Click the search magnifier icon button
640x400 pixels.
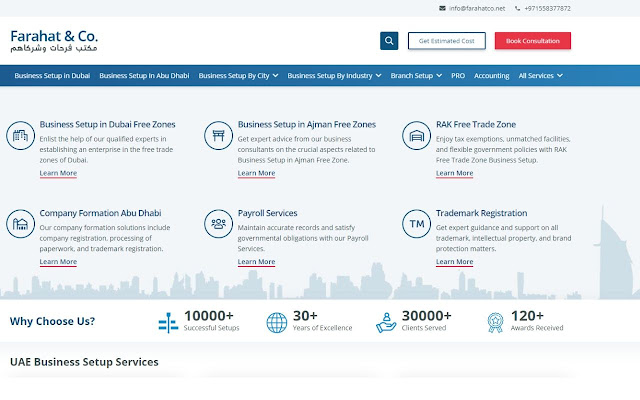[389, 41]
